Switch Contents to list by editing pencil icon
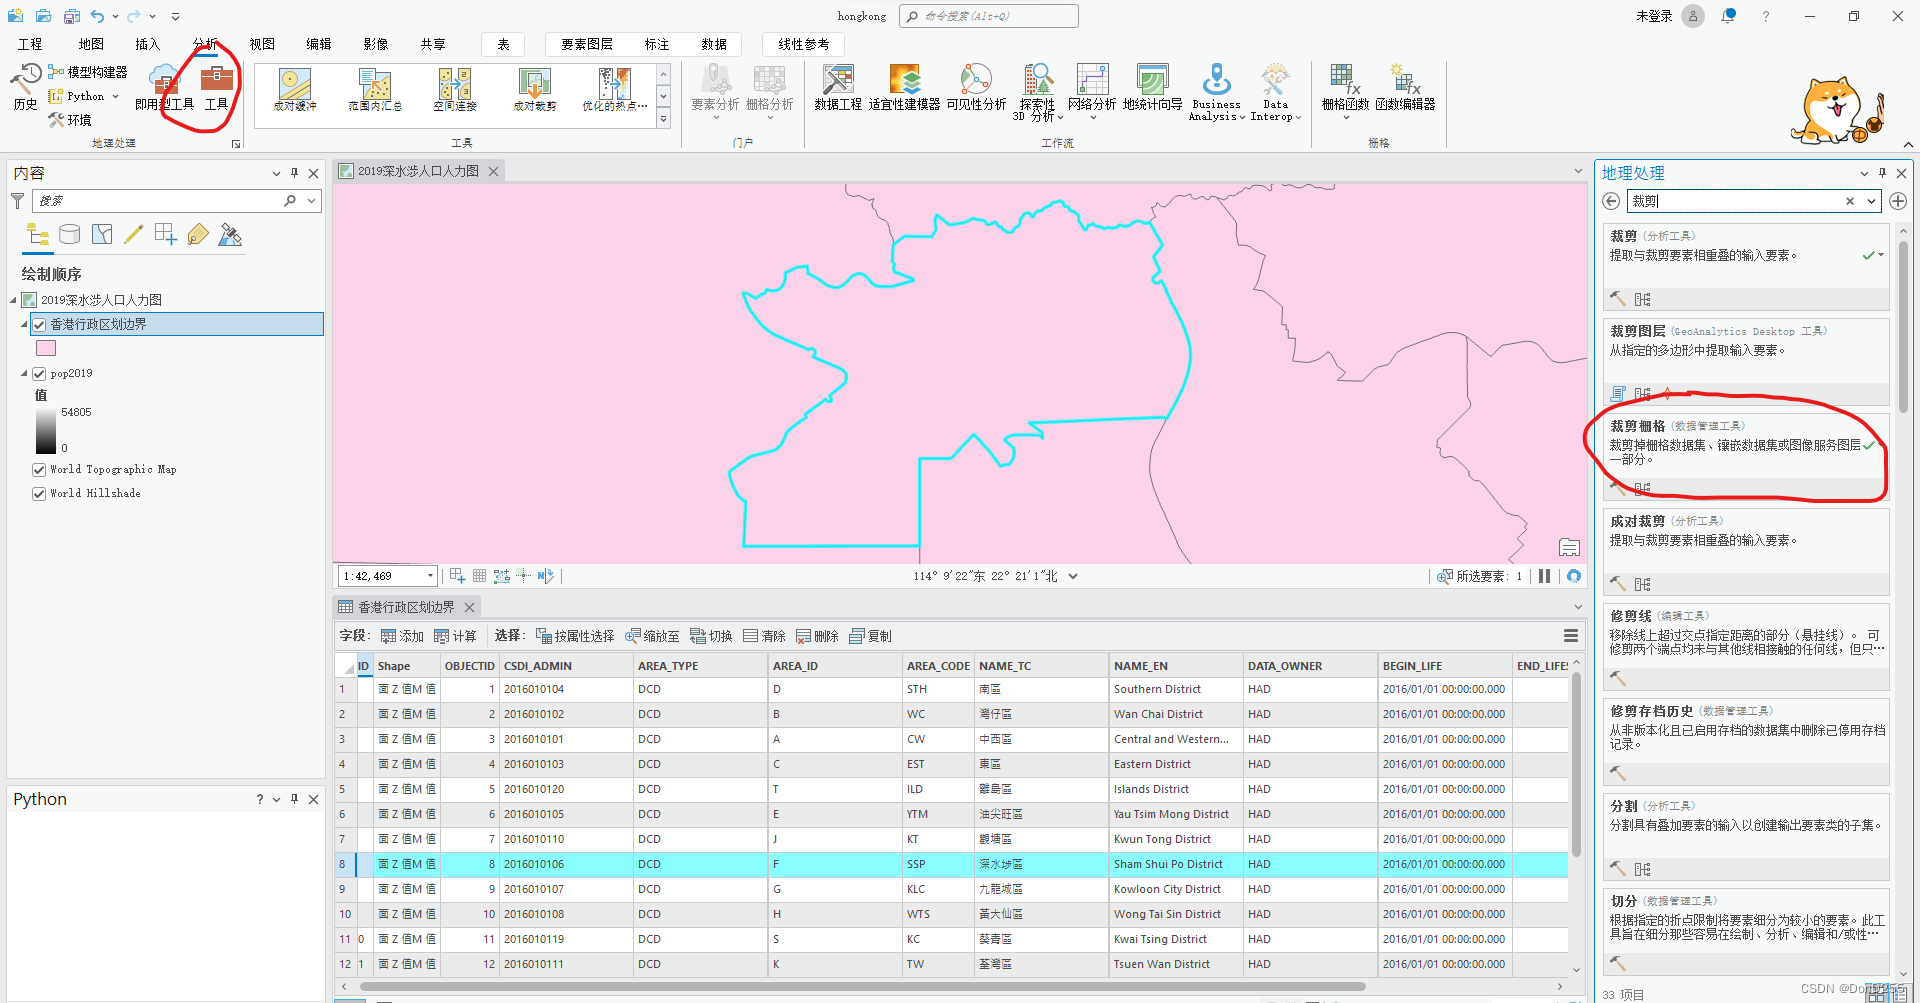Screen dimensions: 1920x1003 (134, 234)
